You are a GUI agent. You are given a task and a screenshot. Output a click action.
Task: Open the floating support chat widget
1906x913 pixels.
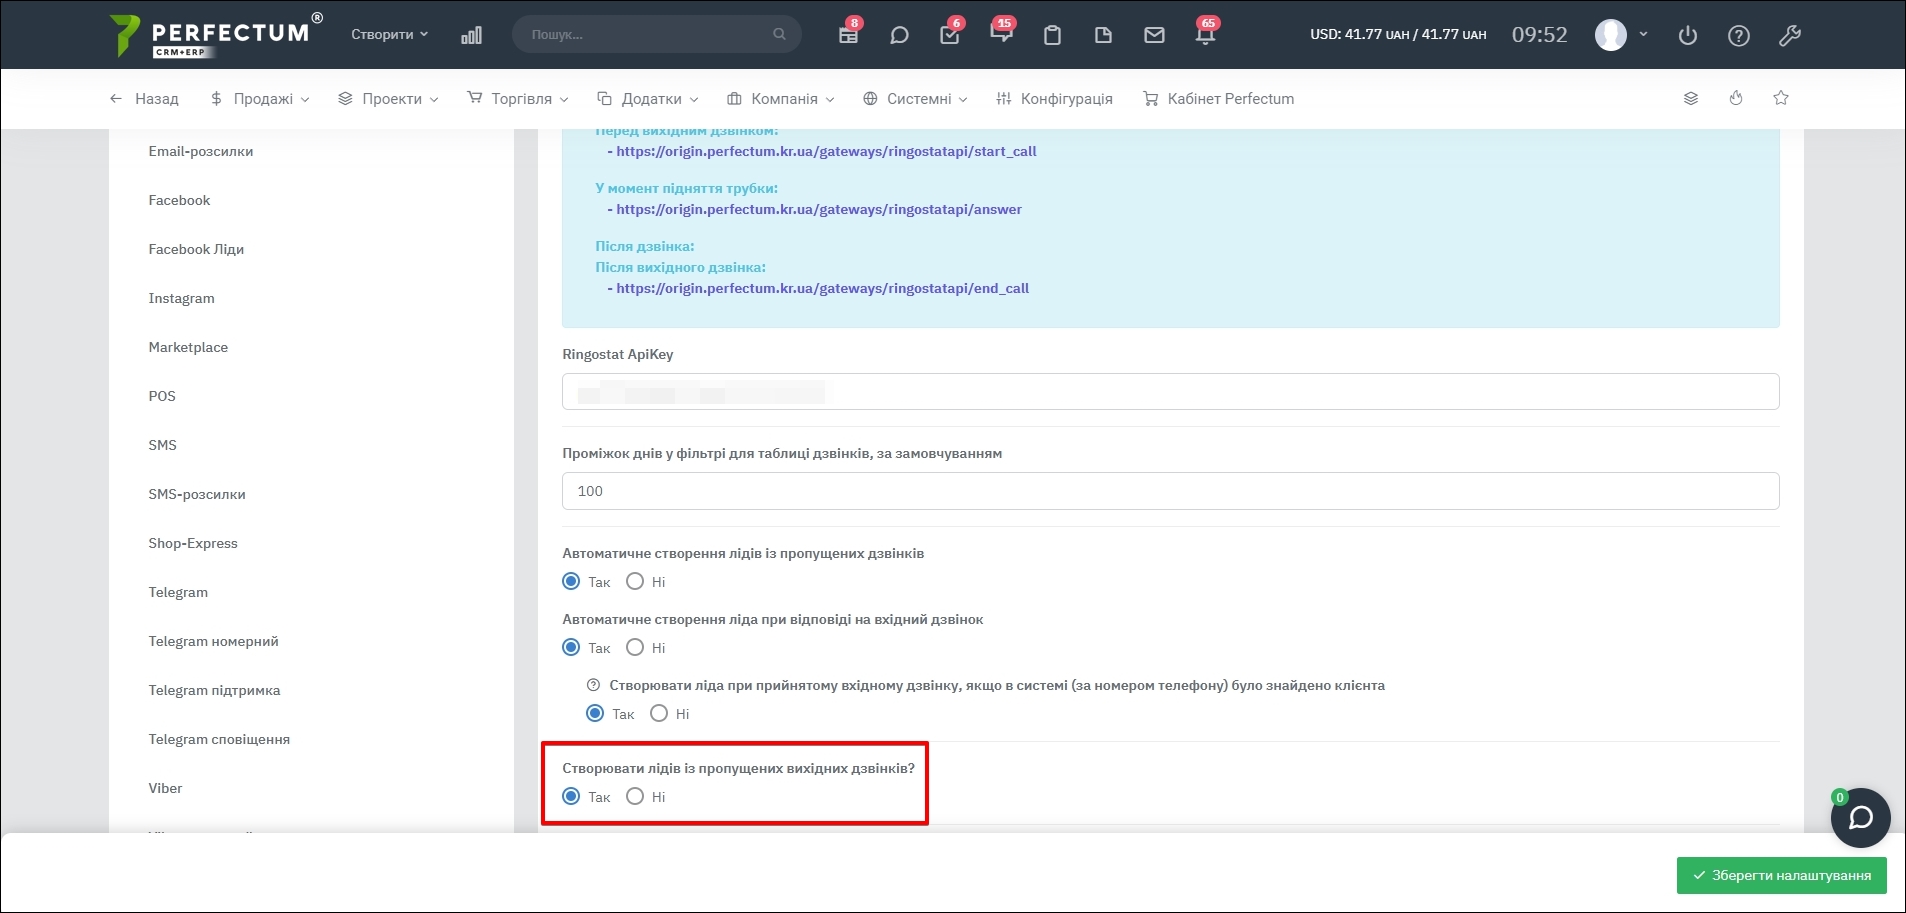1860,818
